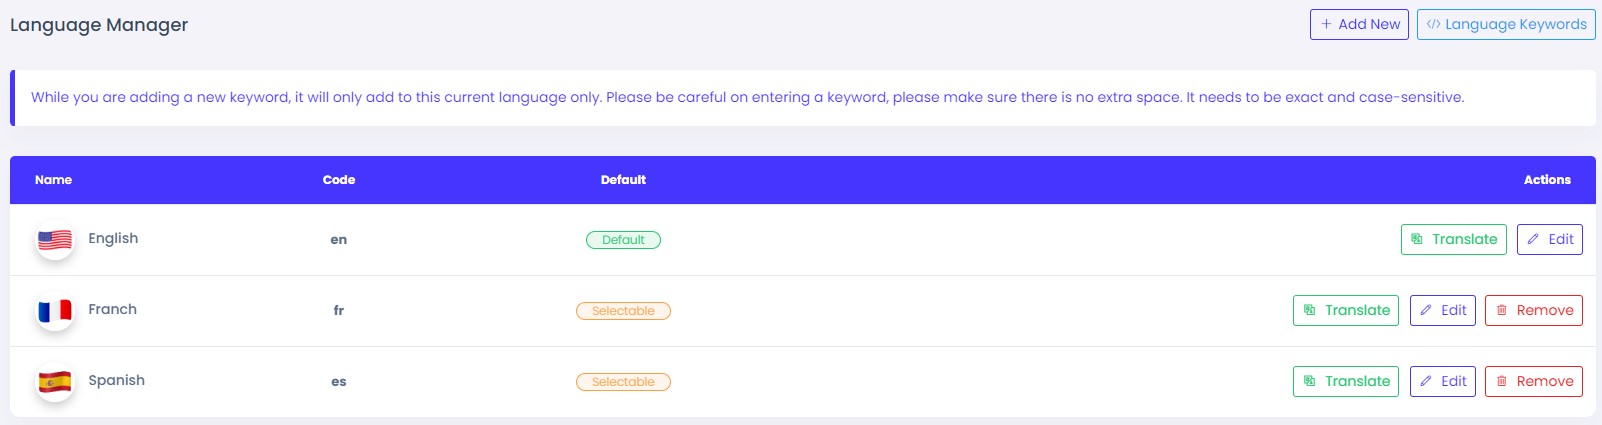Select the English language name
The height and width of the screenshot is (425, 1602).
113,238
